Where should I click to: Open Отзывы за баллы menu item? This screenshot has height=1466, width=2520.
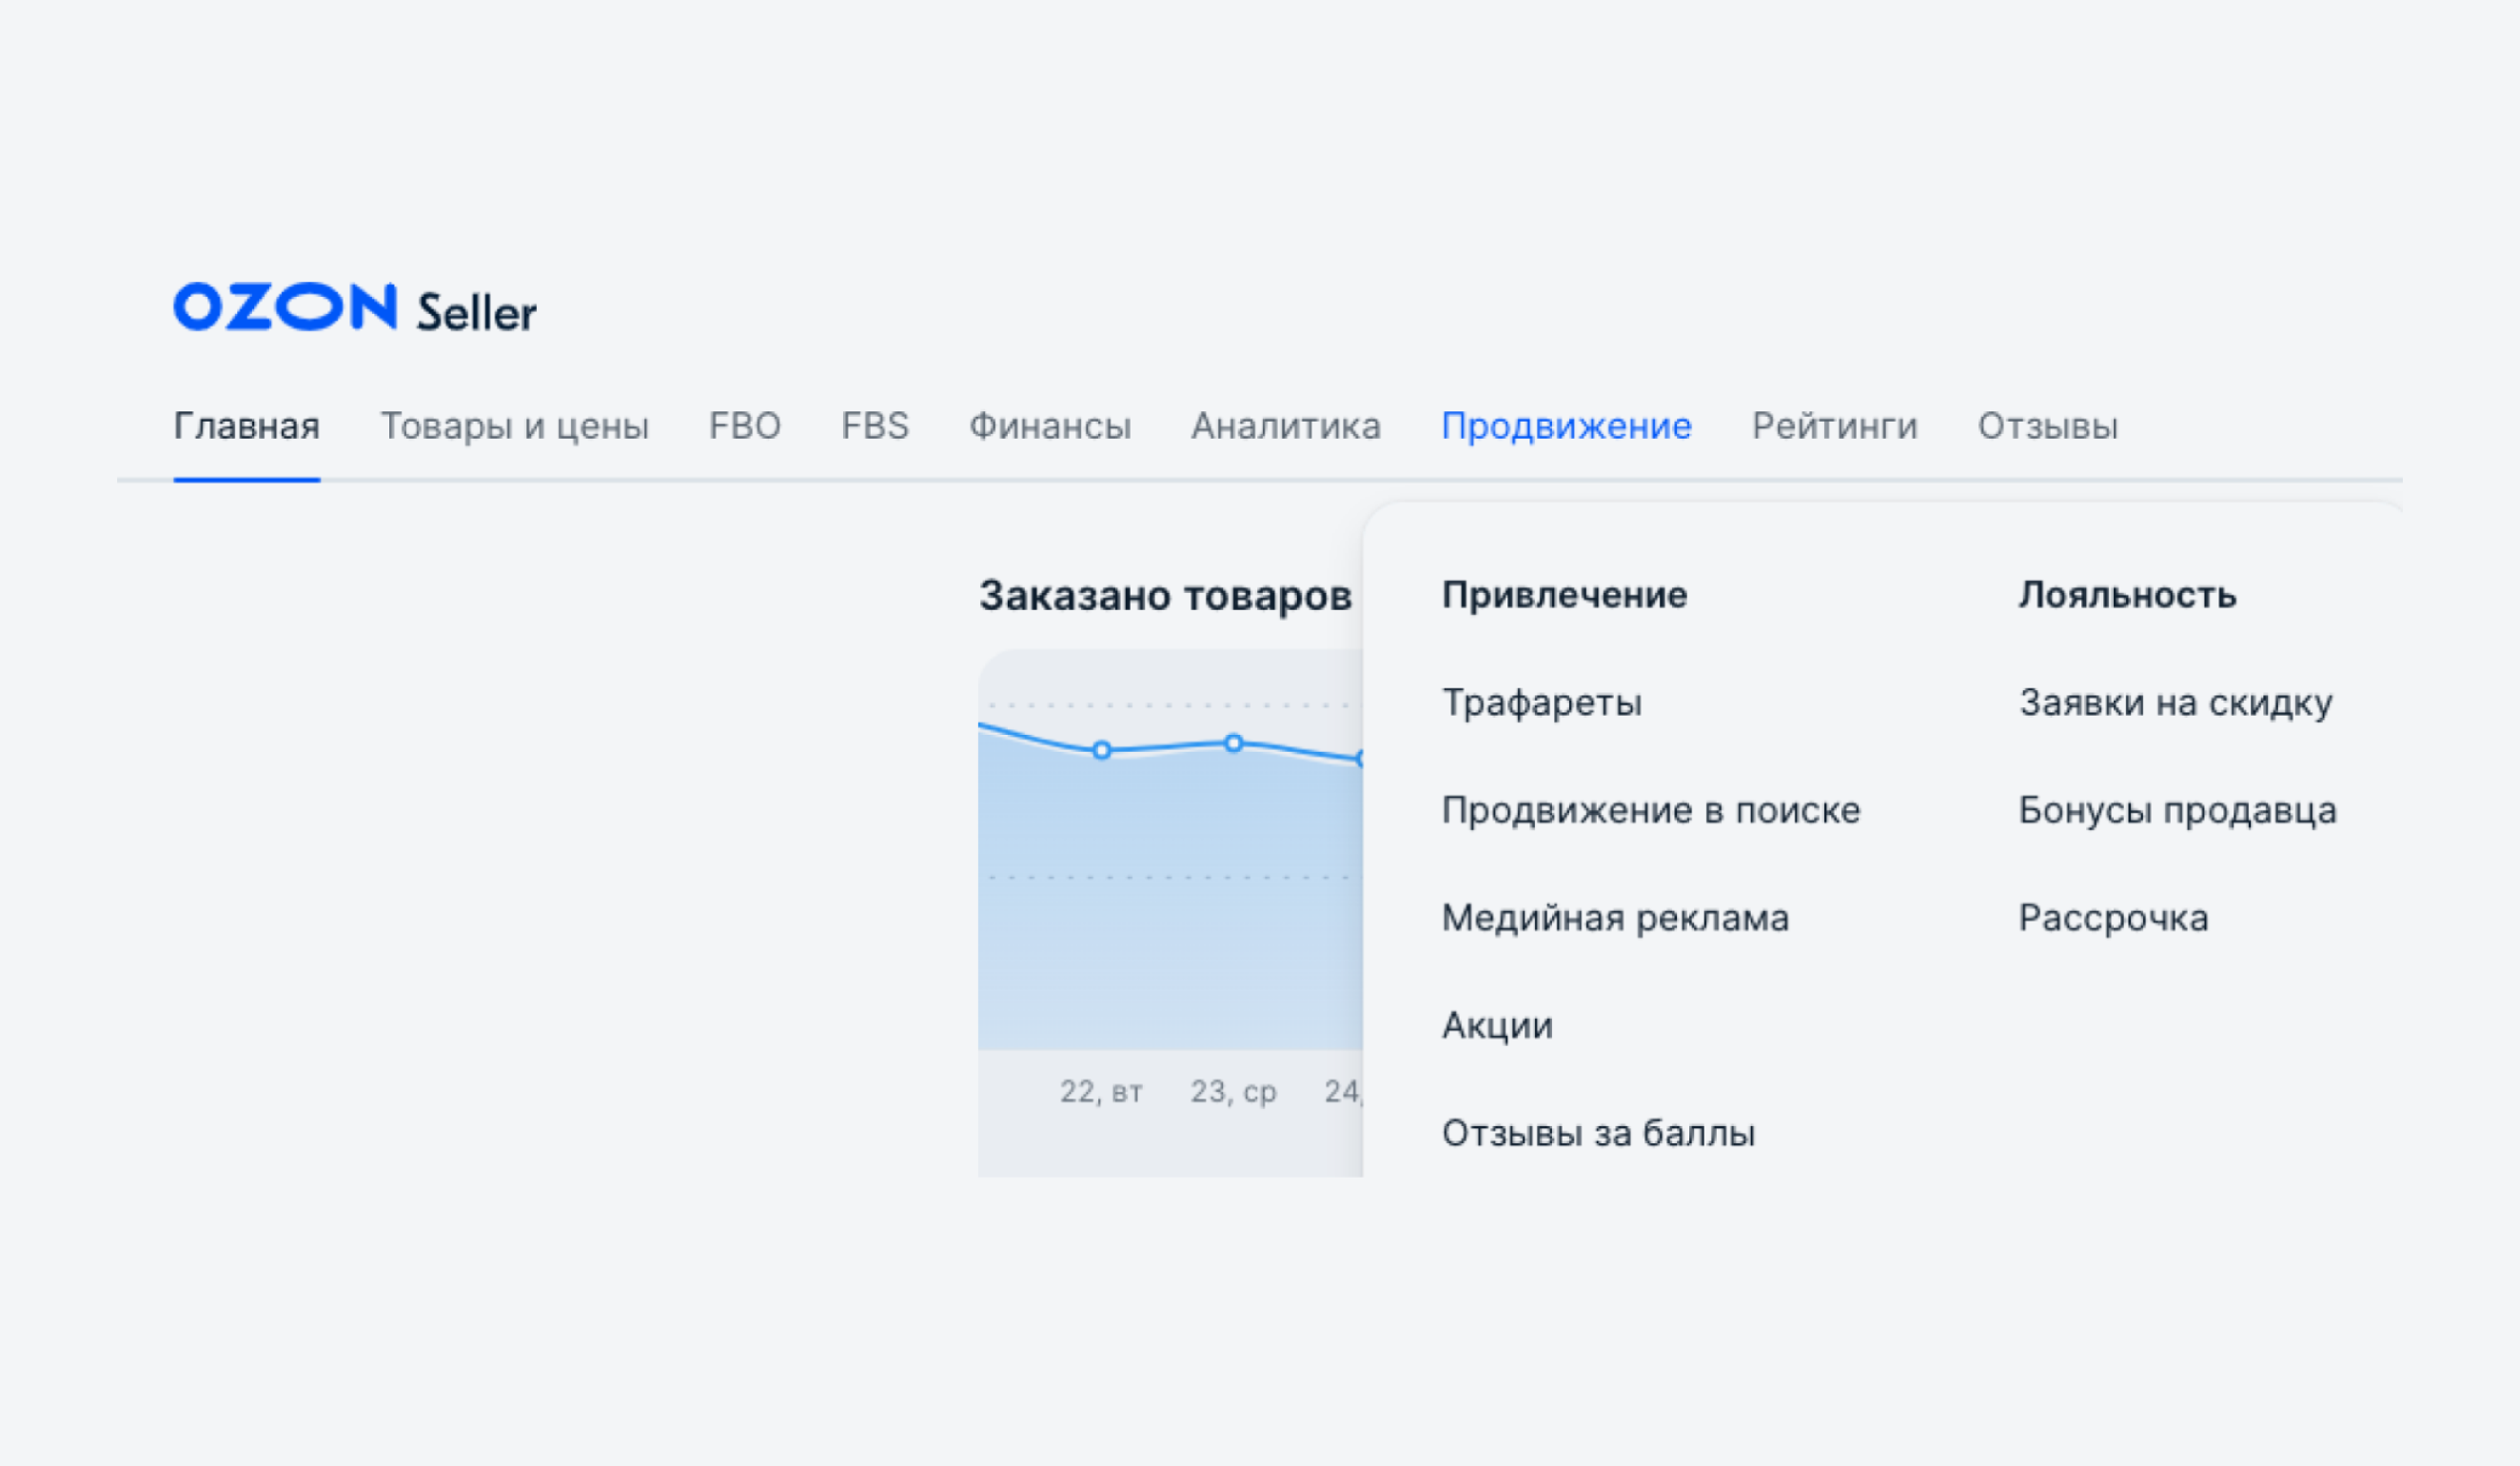pos(1598,1133)
